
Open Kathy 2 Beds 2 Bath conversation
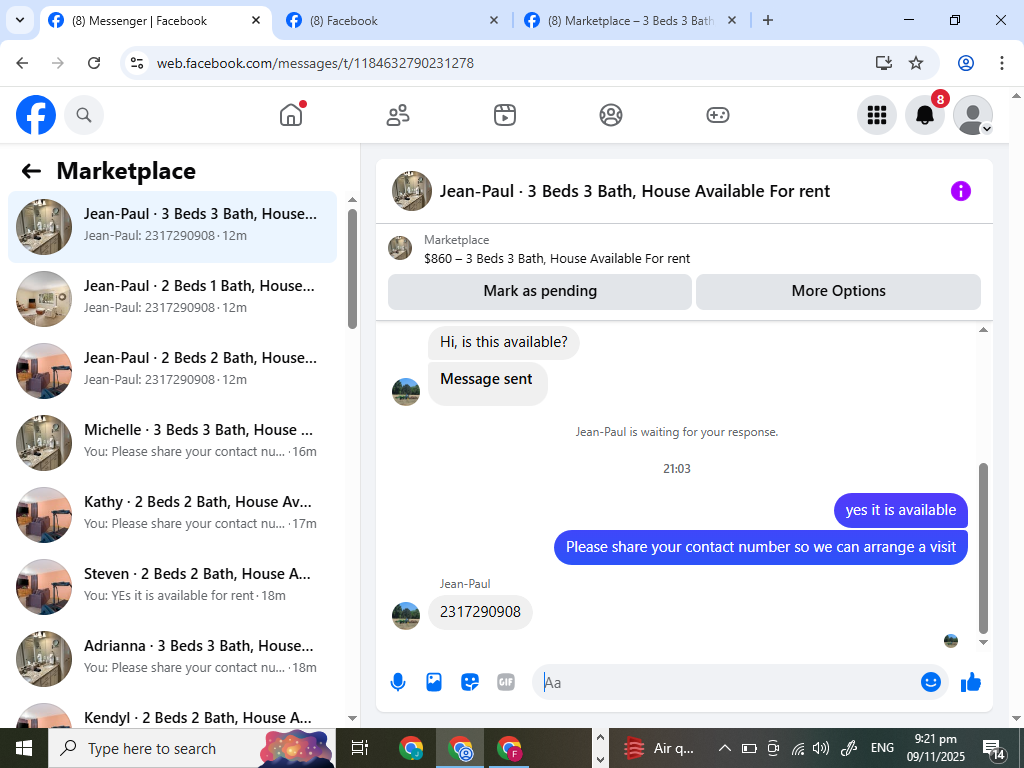click(172, 515)
